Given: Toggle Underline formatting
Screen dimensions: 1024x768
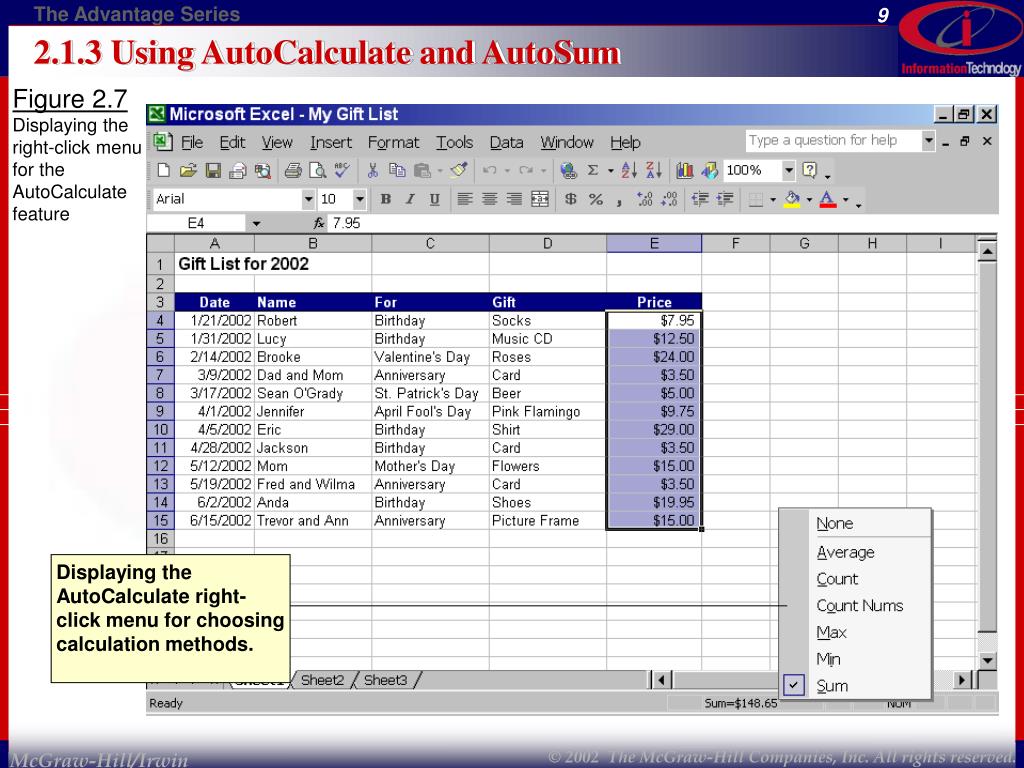Looking at the screenshot, I should pos(435,199).
